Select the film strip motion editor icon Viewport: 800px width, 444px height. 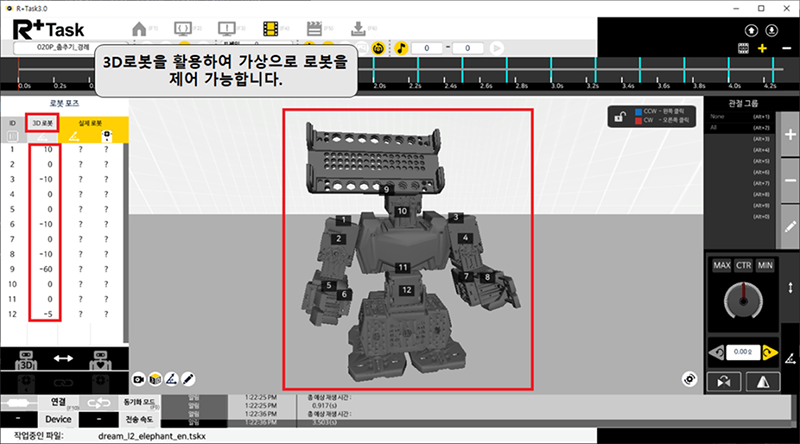pos(271,28)
